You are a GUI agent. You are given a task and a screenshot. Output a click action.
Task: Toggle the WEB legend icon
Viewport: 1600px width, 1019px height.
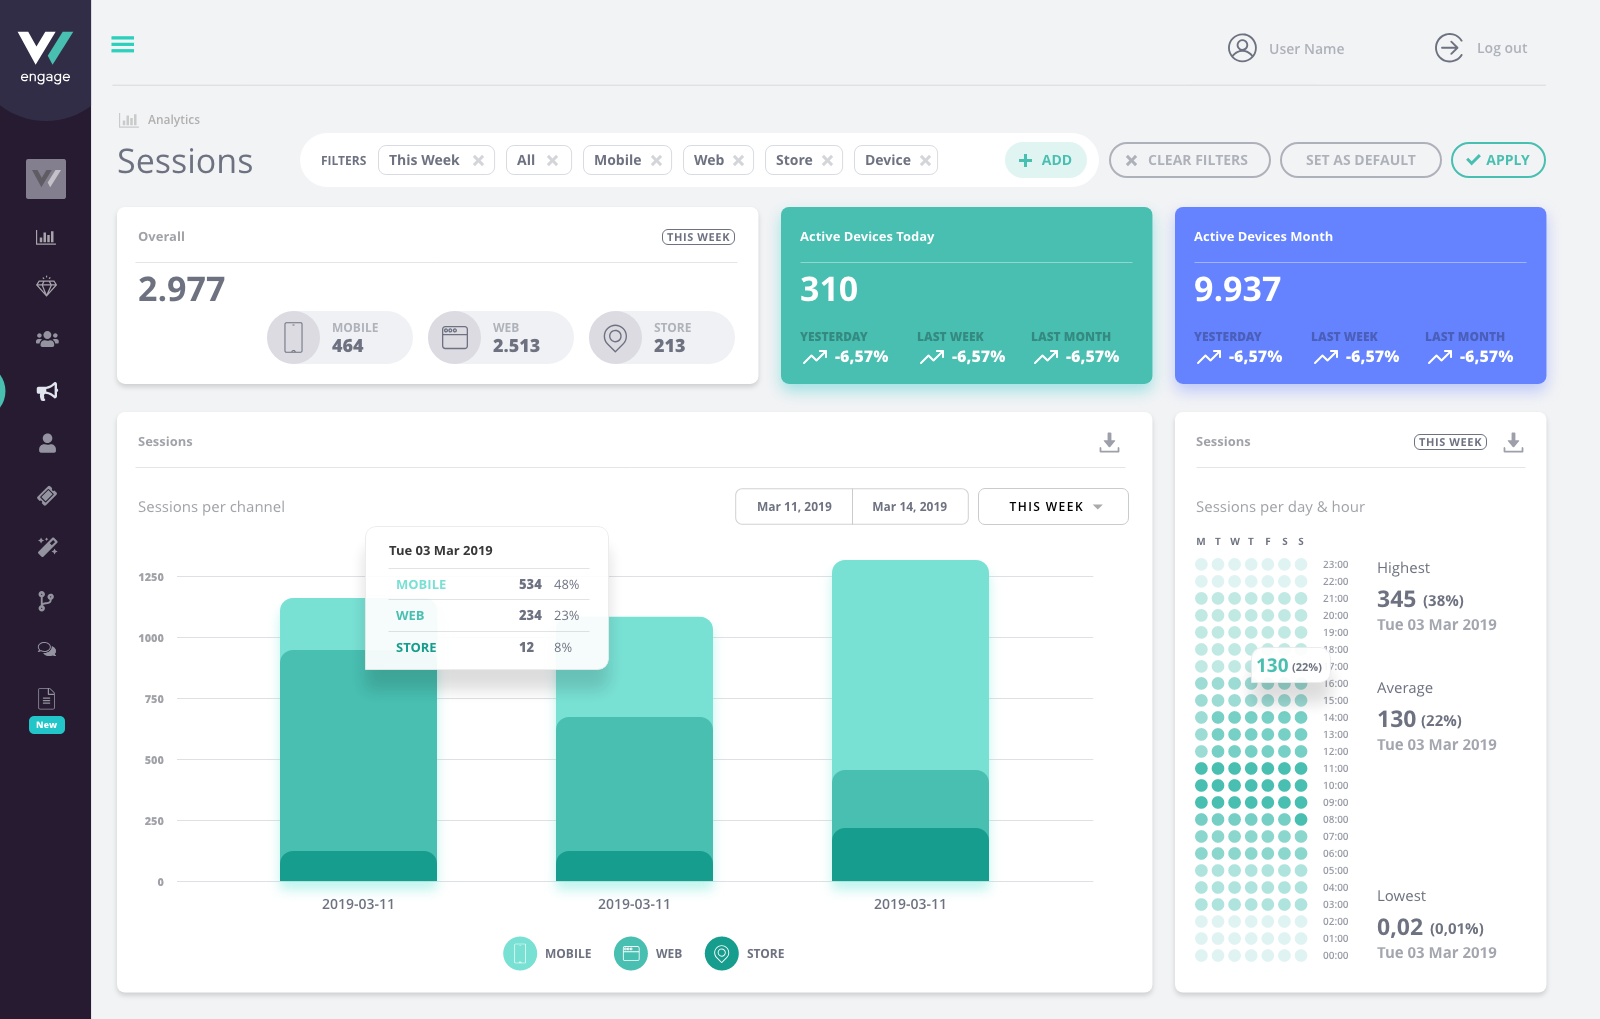point(631,954)
